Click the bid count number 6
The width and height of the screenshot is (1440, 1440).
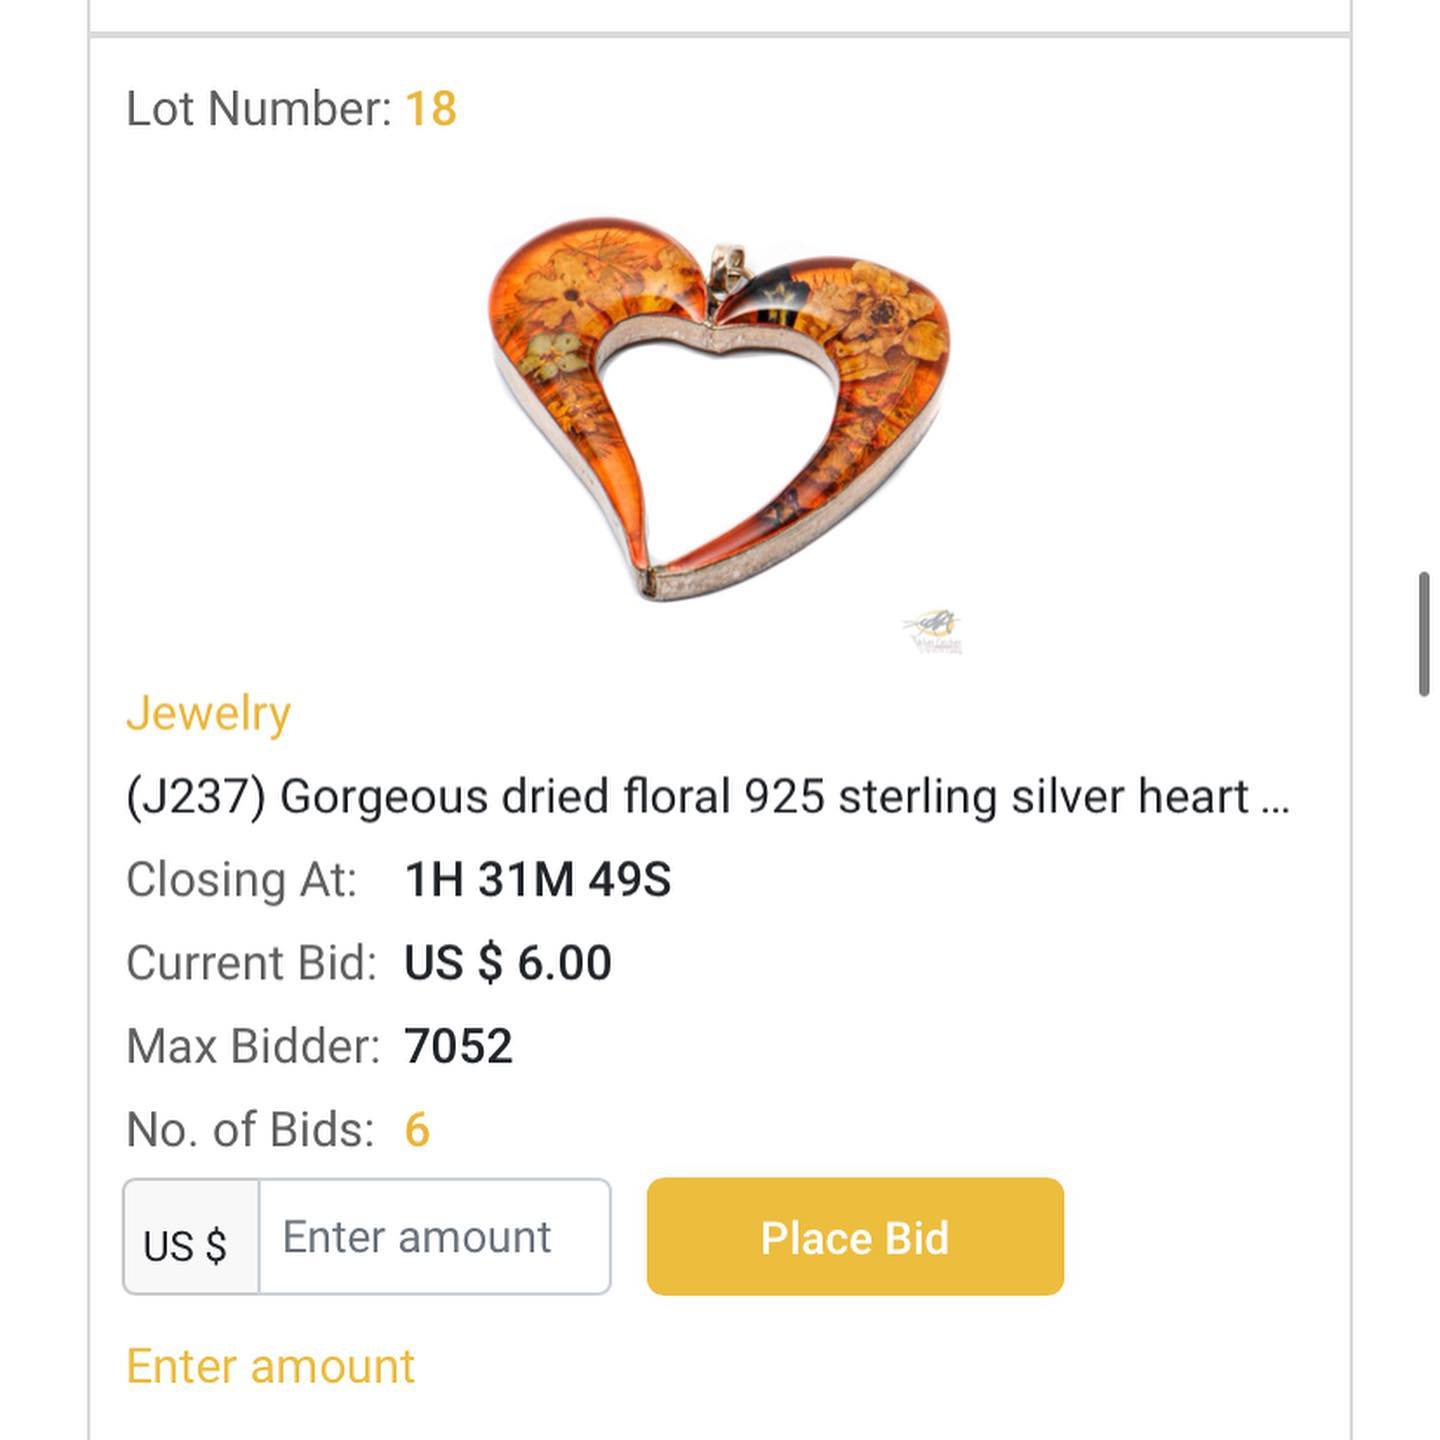point(417,1130)
